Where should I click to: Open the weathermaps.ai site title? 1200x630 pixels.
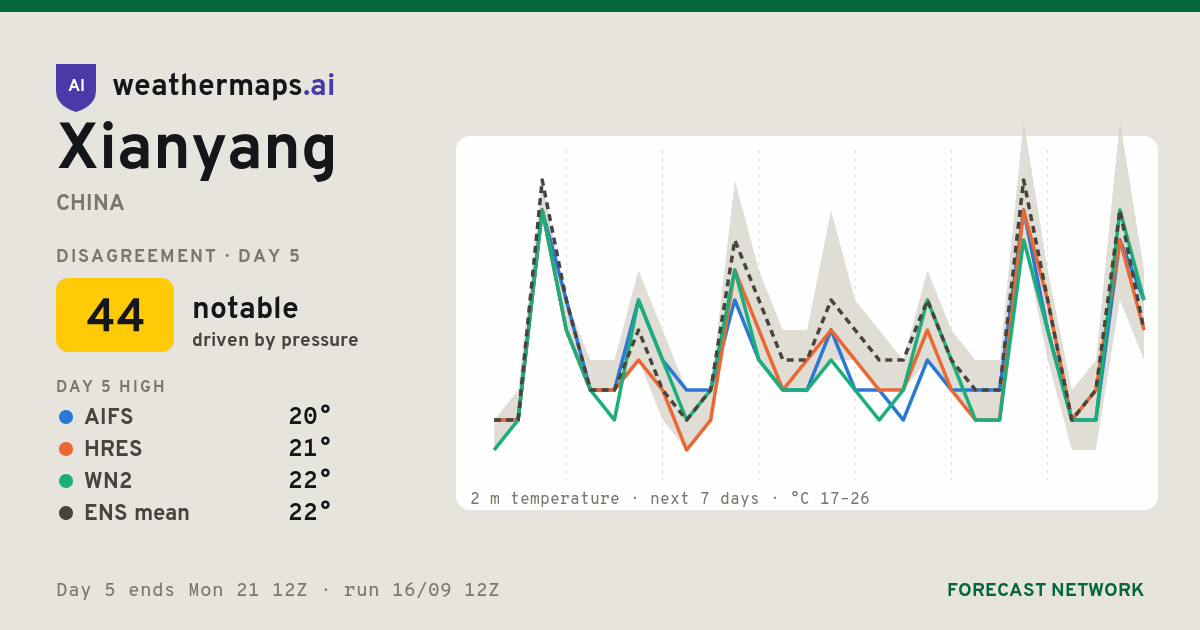(224, 86)
